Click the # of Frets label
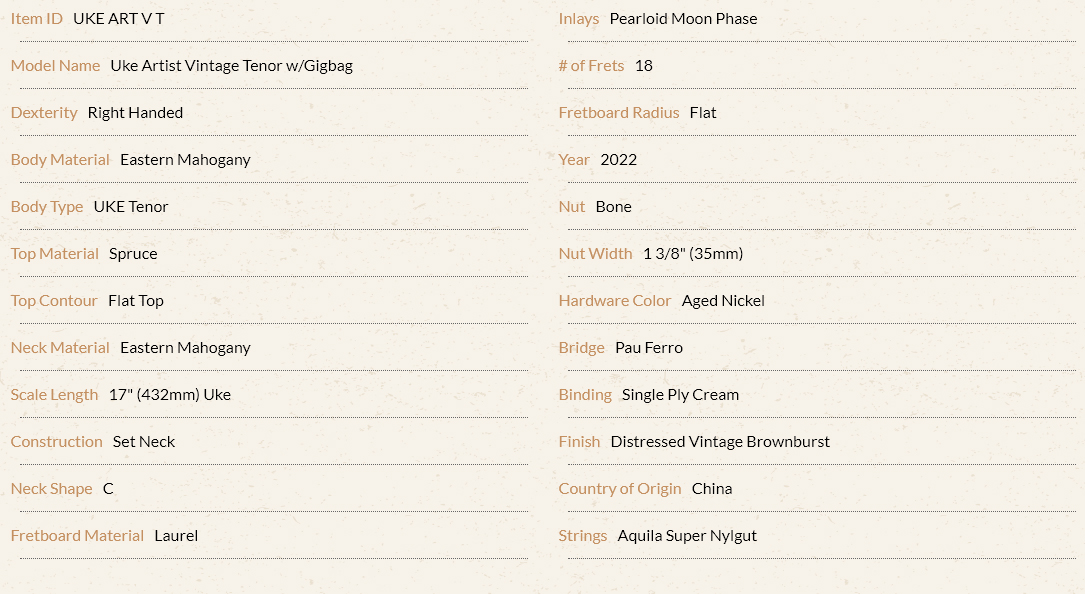1085x594 pixels. (x=591, y=66)
